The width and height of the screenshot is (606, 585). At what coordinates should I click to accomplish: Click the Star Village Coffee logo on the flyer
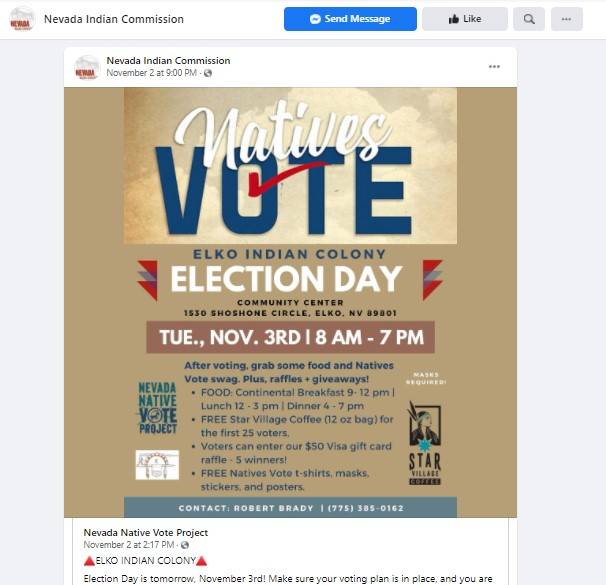pos(424,445)
